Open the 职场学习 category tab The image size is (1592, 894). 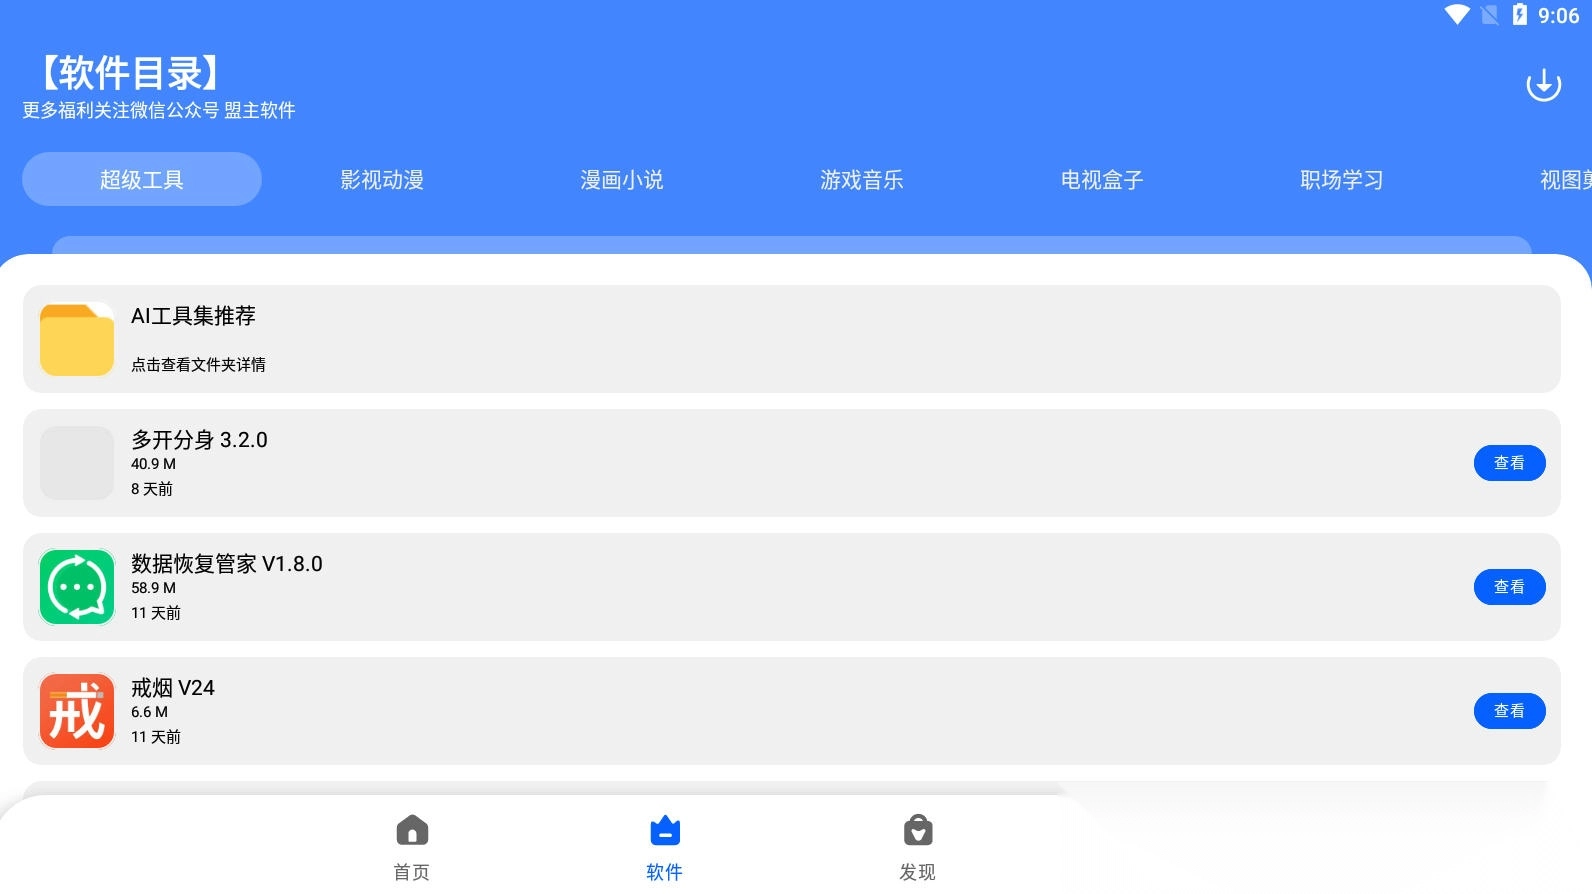click(1342, 180)
